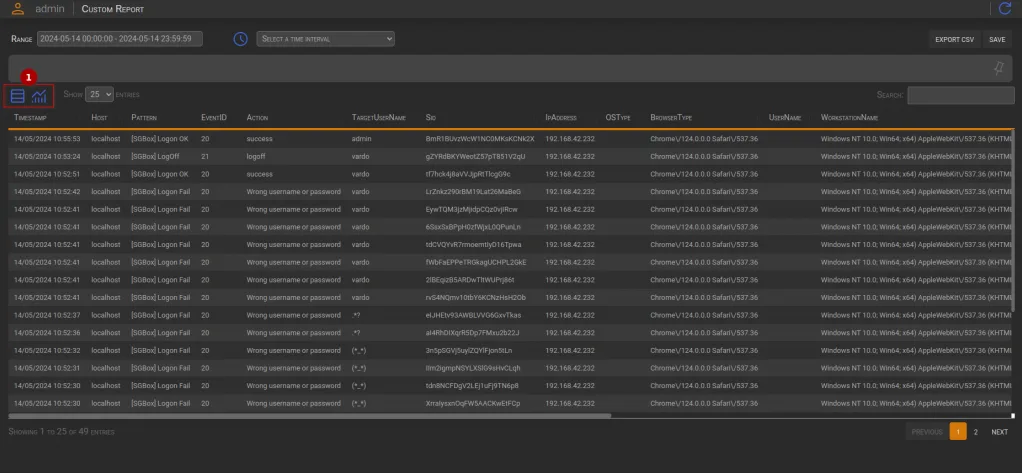Screen dimensions: 1022x474
Task: Select timestamp 14/05/2024 10:53:24
Action: pos(47,156)
